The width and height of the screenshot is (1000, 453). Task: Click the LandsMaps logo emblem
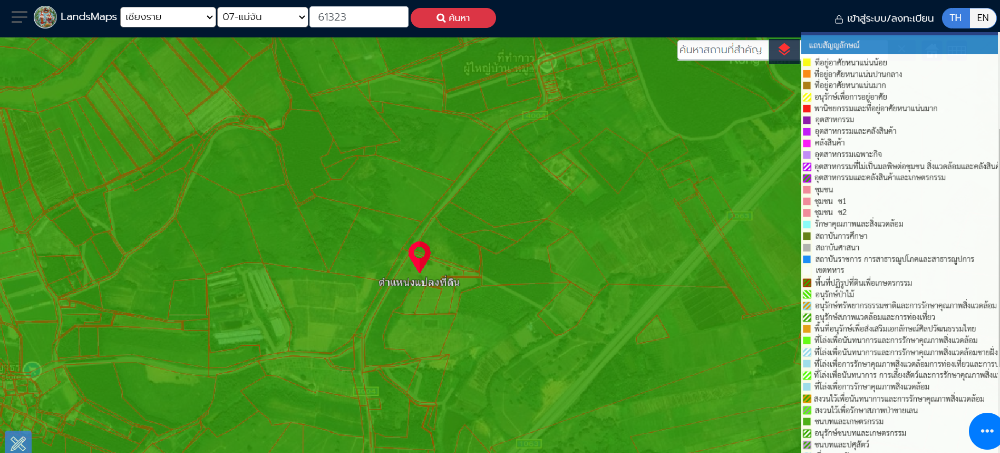click(x=45, y=17)
